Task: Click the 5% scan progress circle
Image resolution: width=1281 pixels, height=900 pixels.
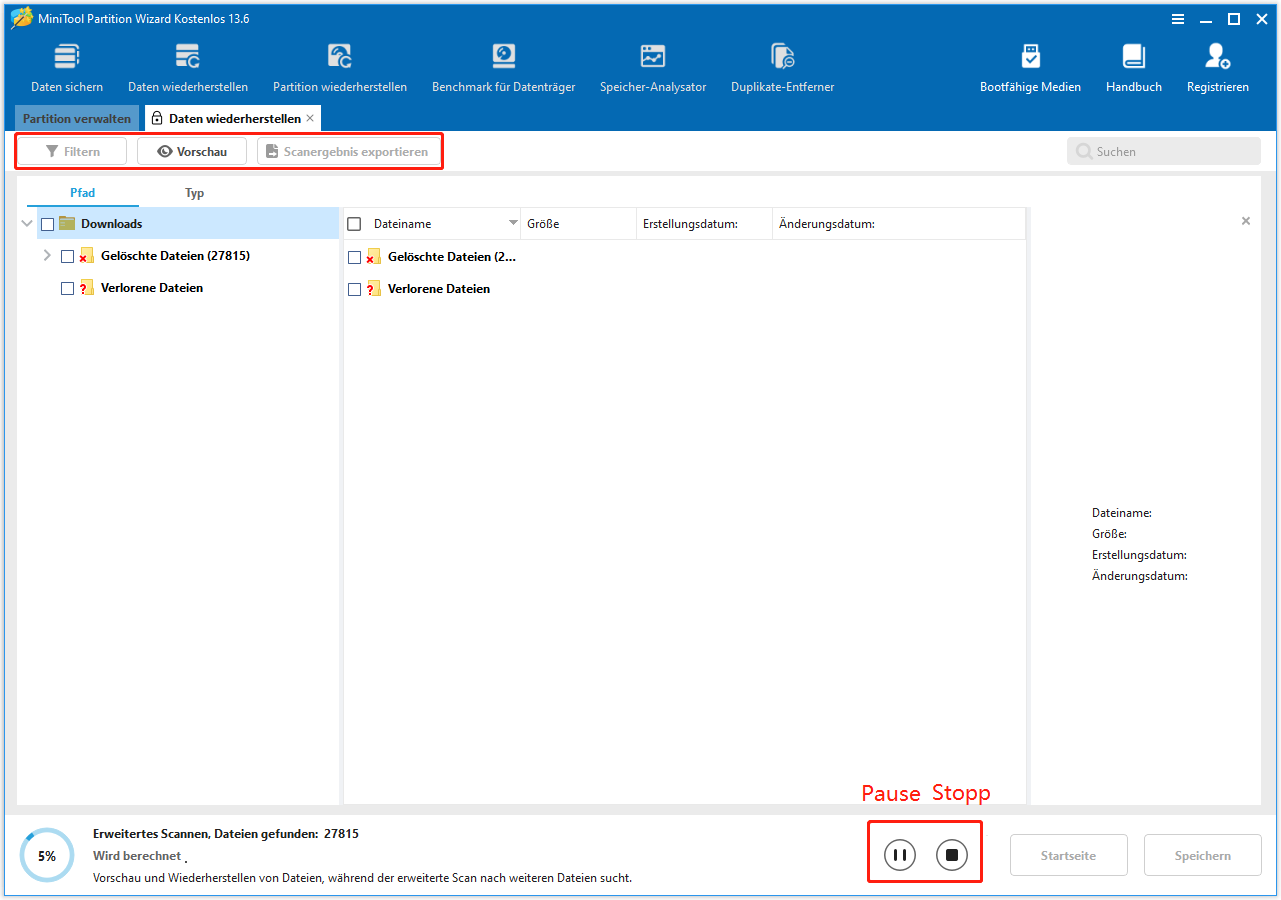Action: [x=47, y=856]
